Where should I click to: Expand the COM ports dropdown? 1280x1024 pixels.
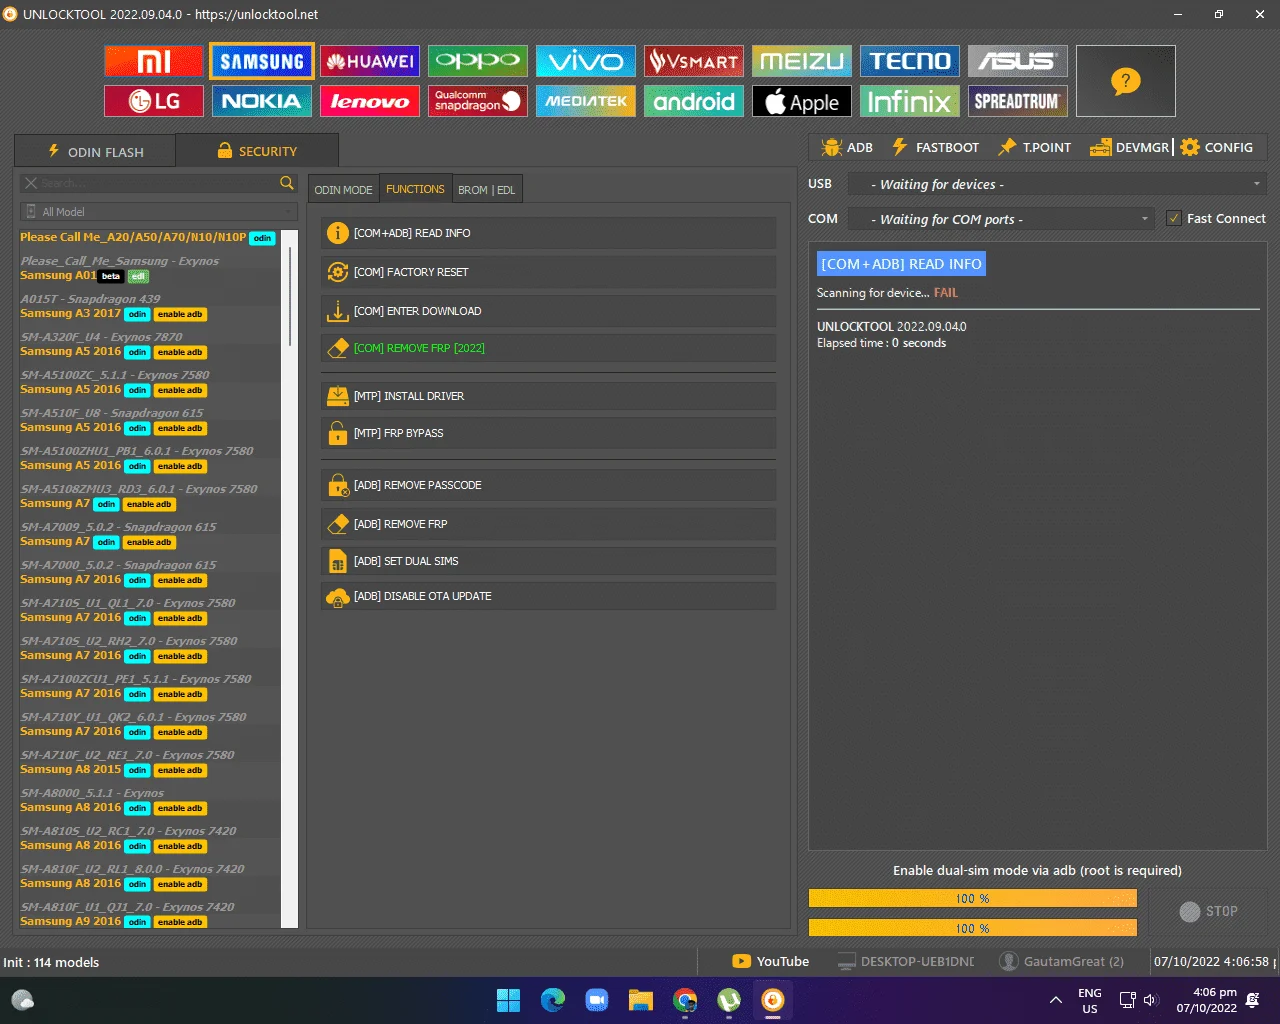click(x=1001, y=219)
